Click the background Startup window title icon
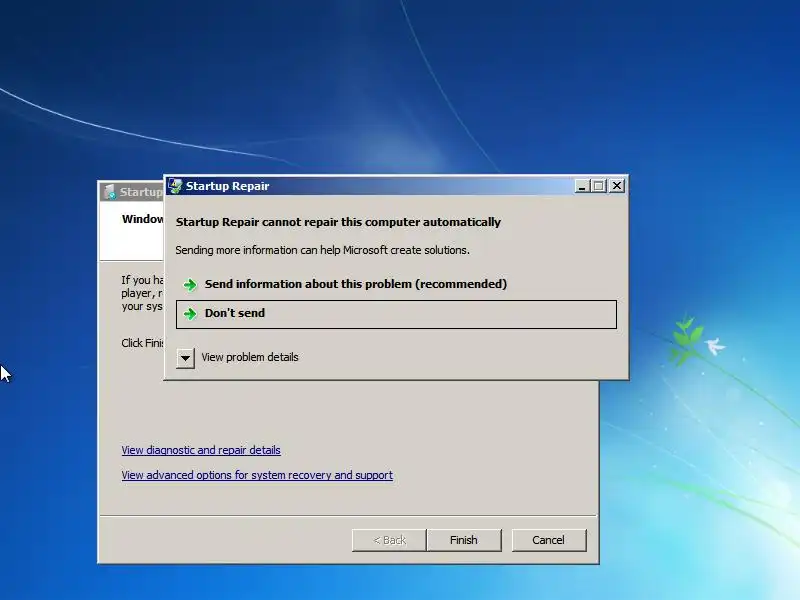The height and width of the screenshot is (600, 800). 109,192
